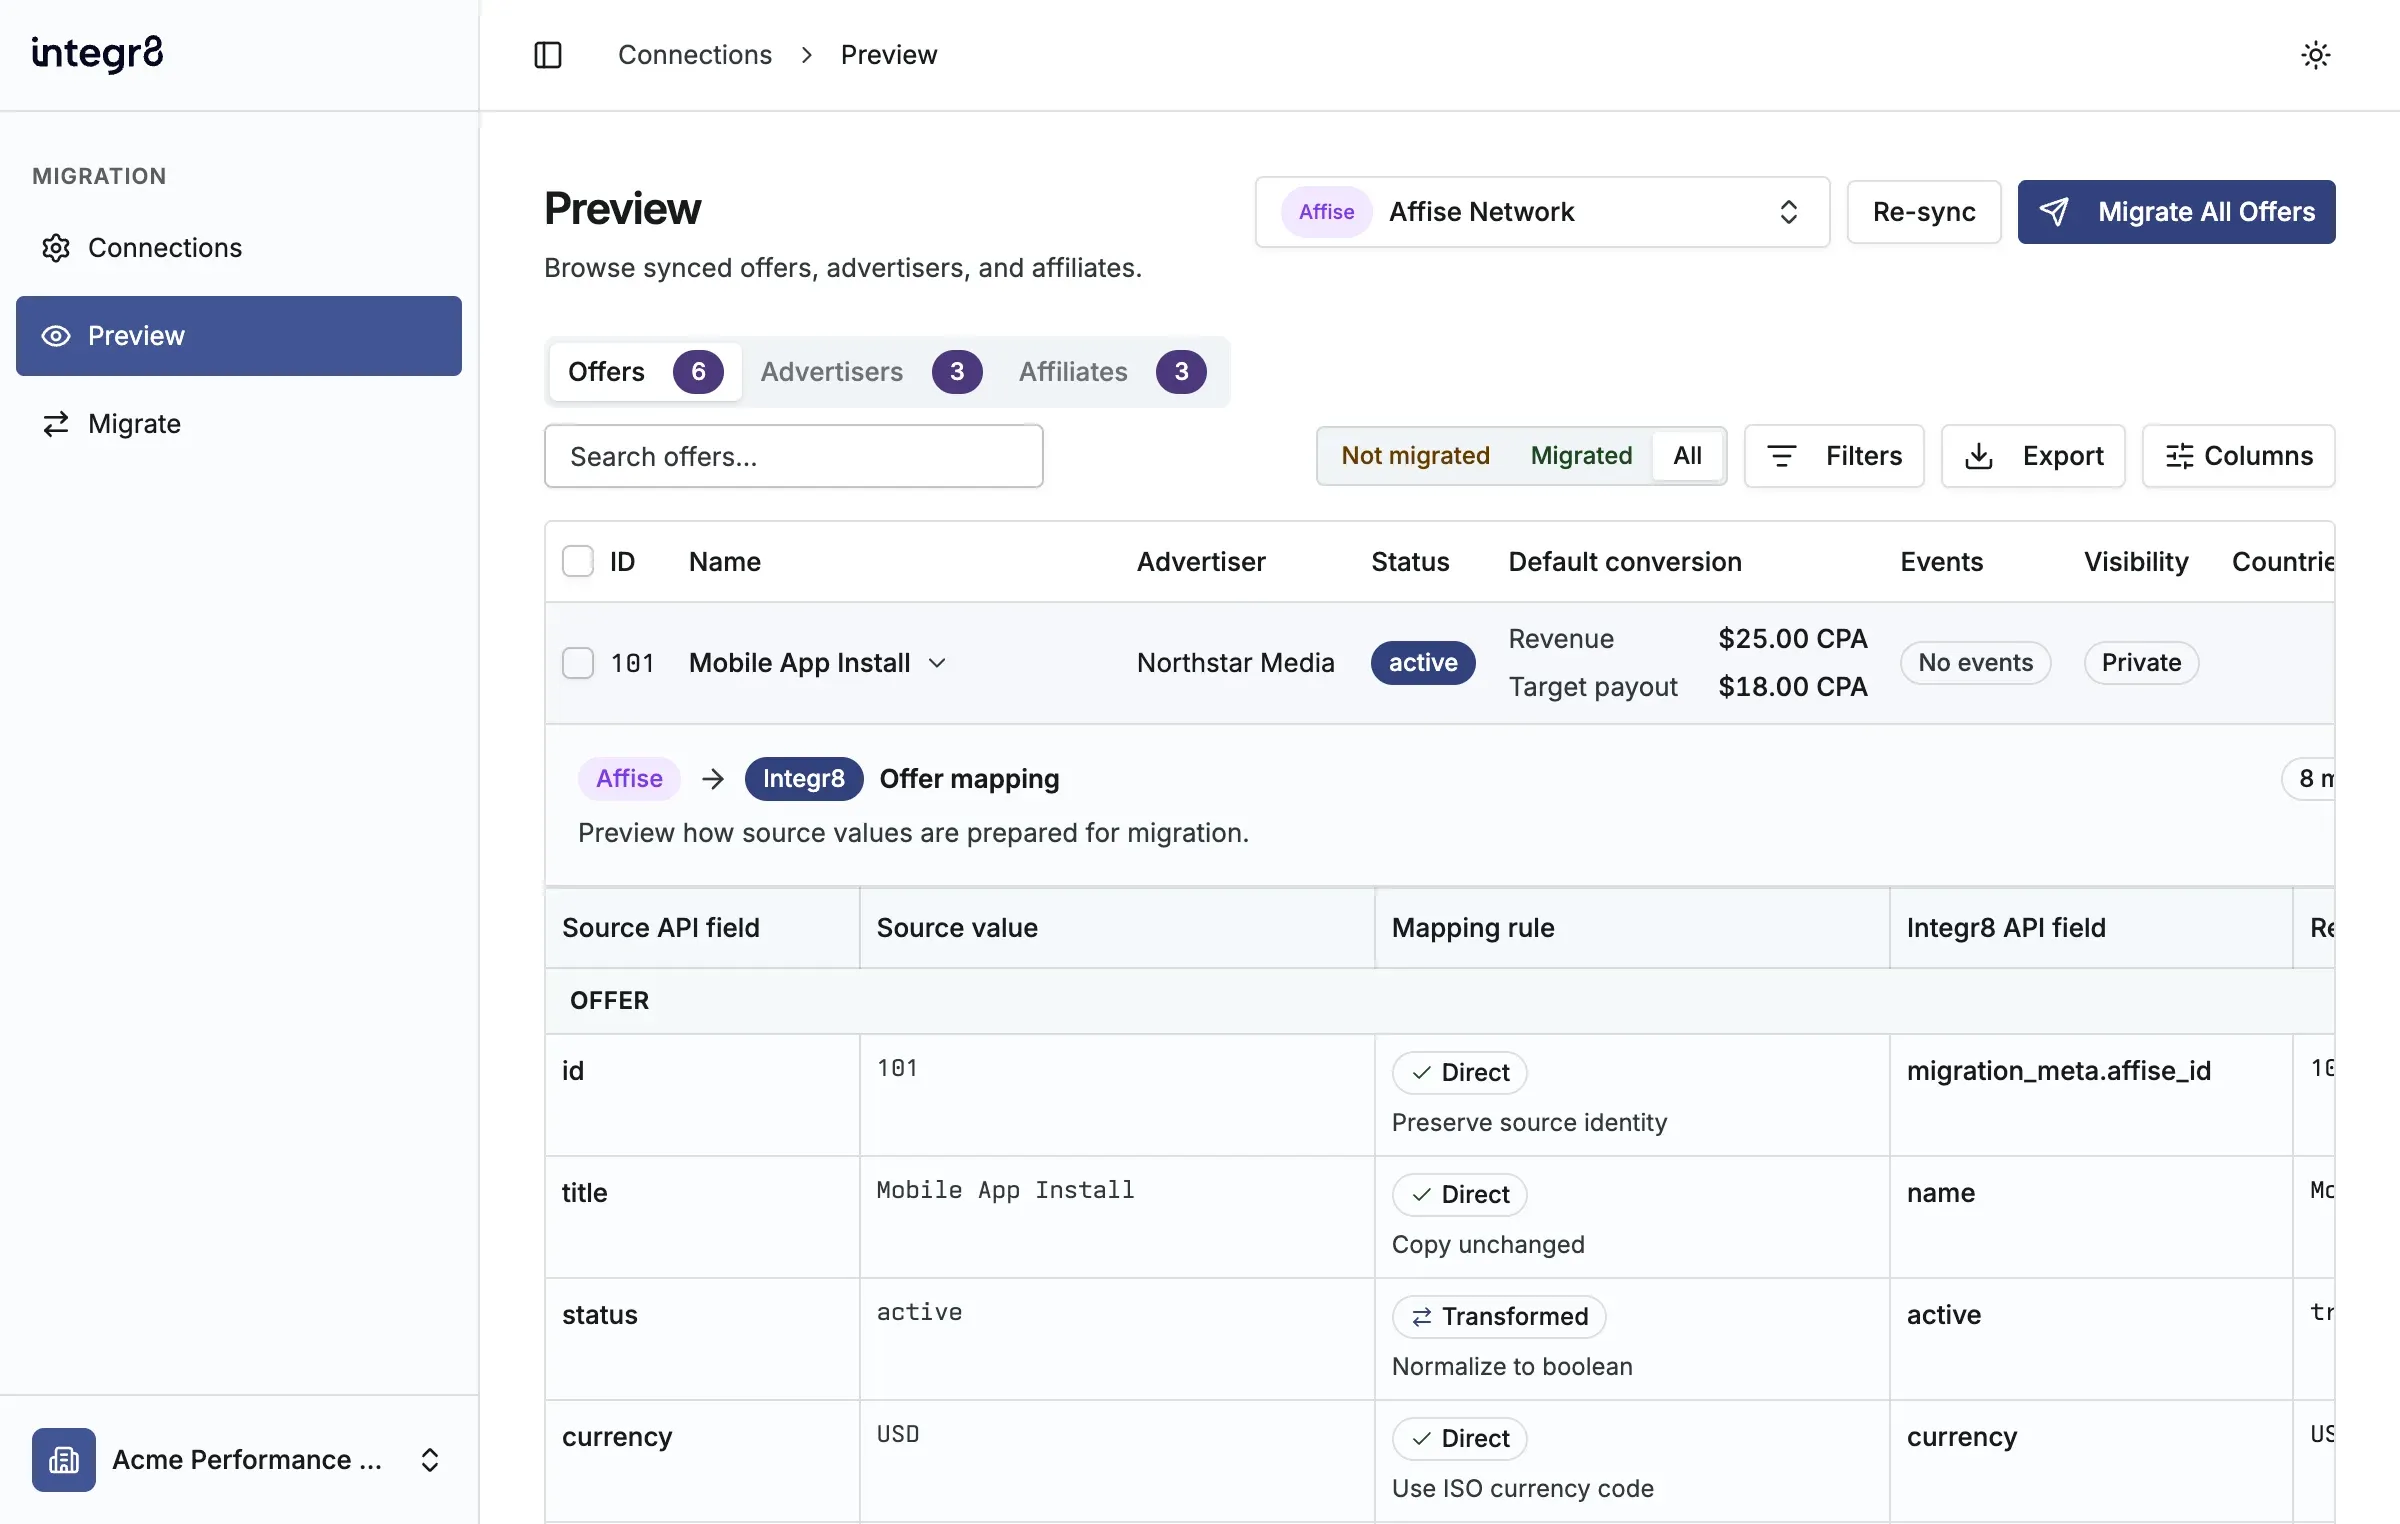Click the filter lines icon
The image size is (2400, 1524).
point(1782,456)
